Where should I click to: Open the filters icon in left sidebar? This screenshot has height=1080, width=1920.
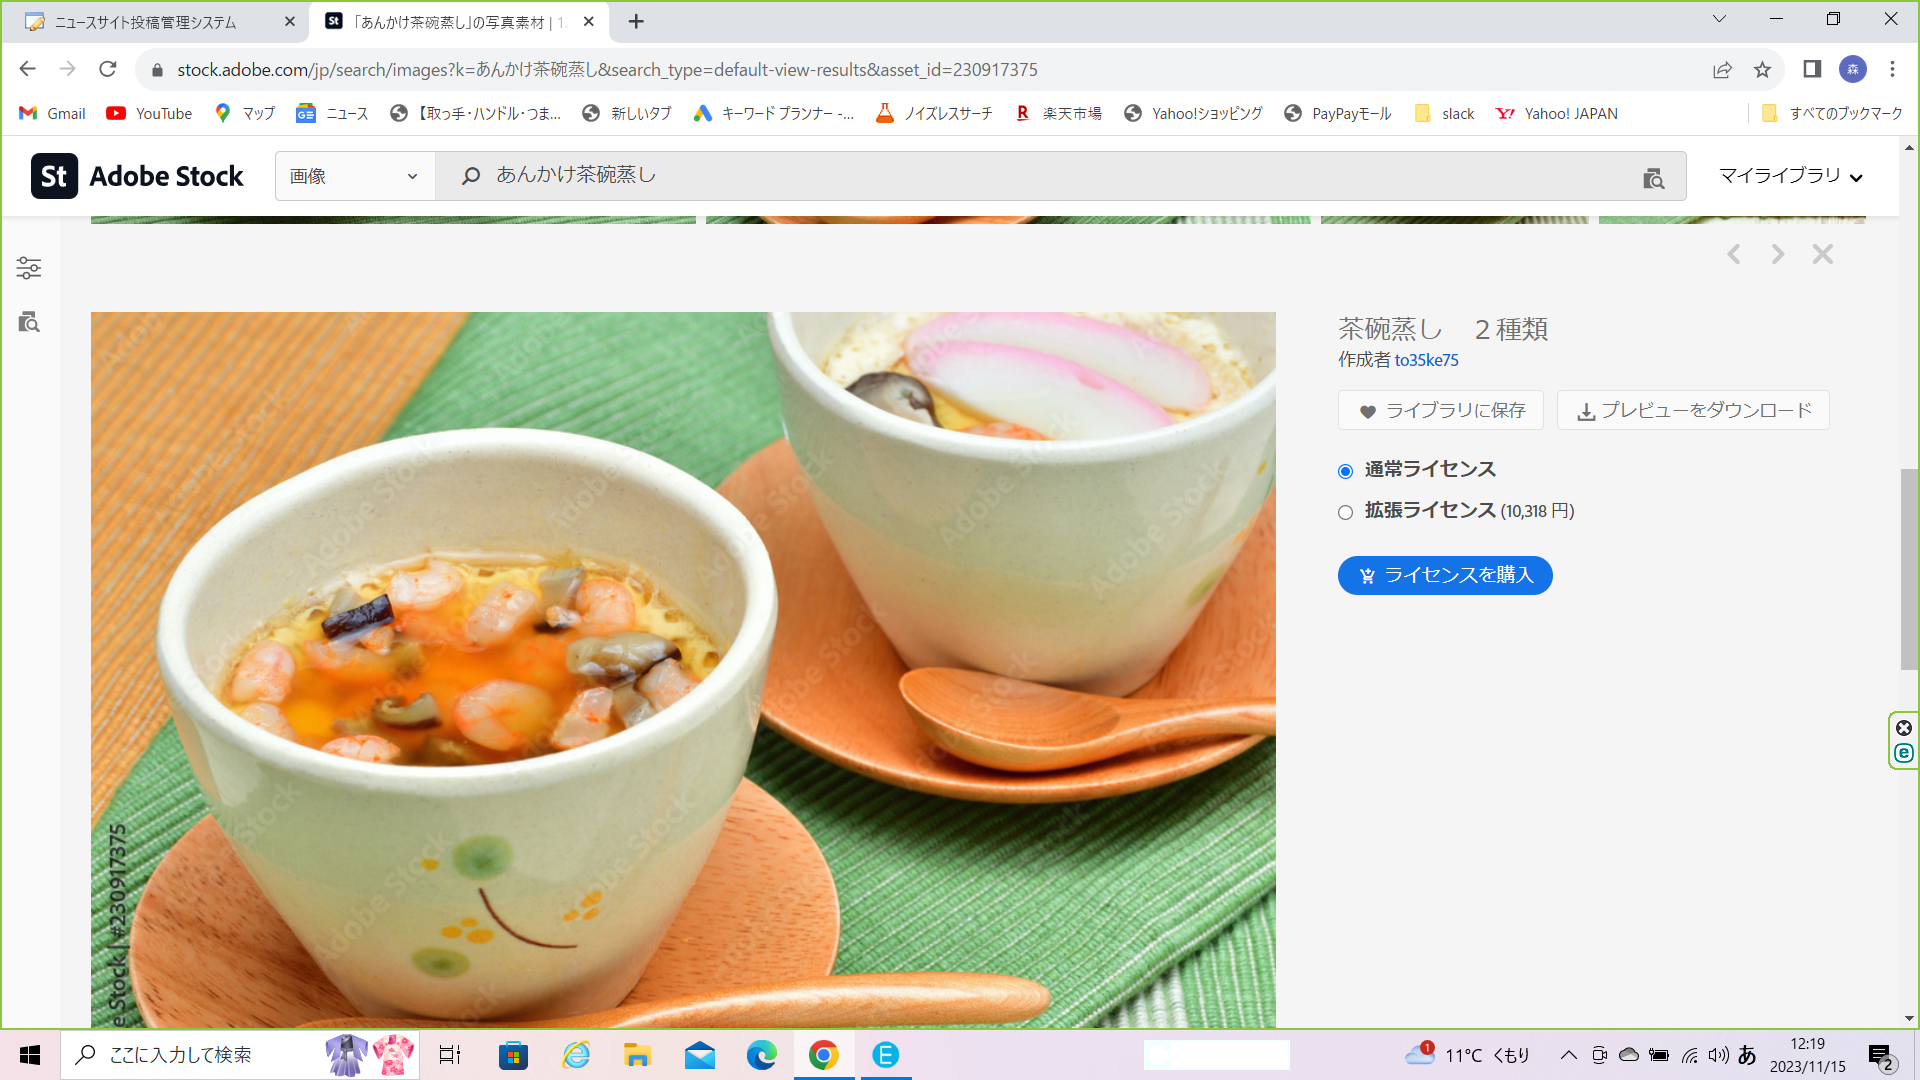pos(29,268)
